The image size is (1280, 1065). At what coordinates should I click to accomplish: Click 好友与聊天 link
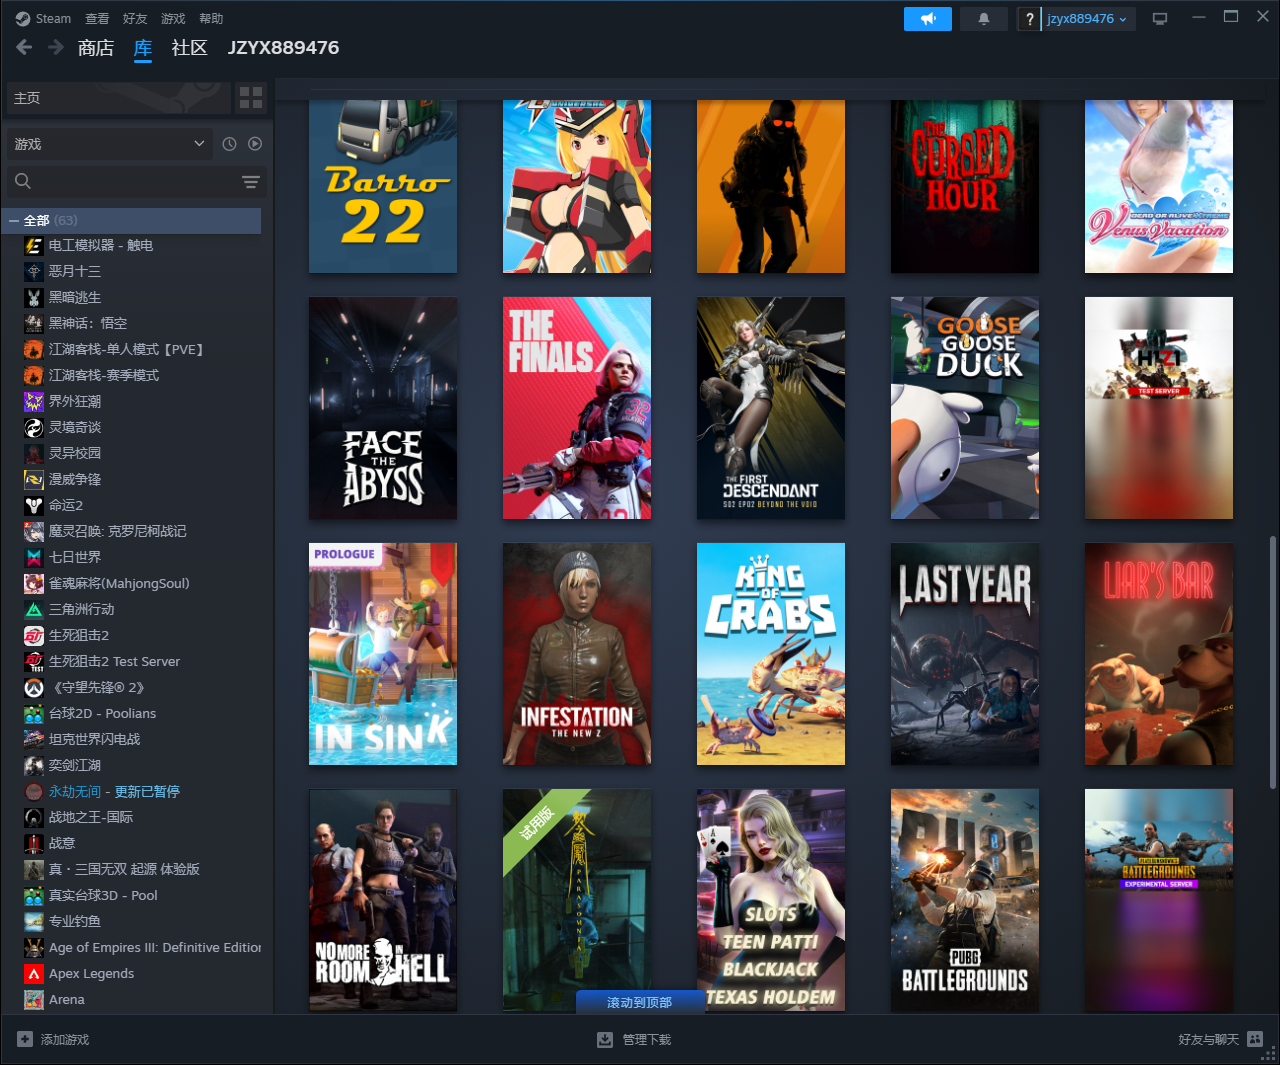pyautogui.click(x=1208, y=1039)
